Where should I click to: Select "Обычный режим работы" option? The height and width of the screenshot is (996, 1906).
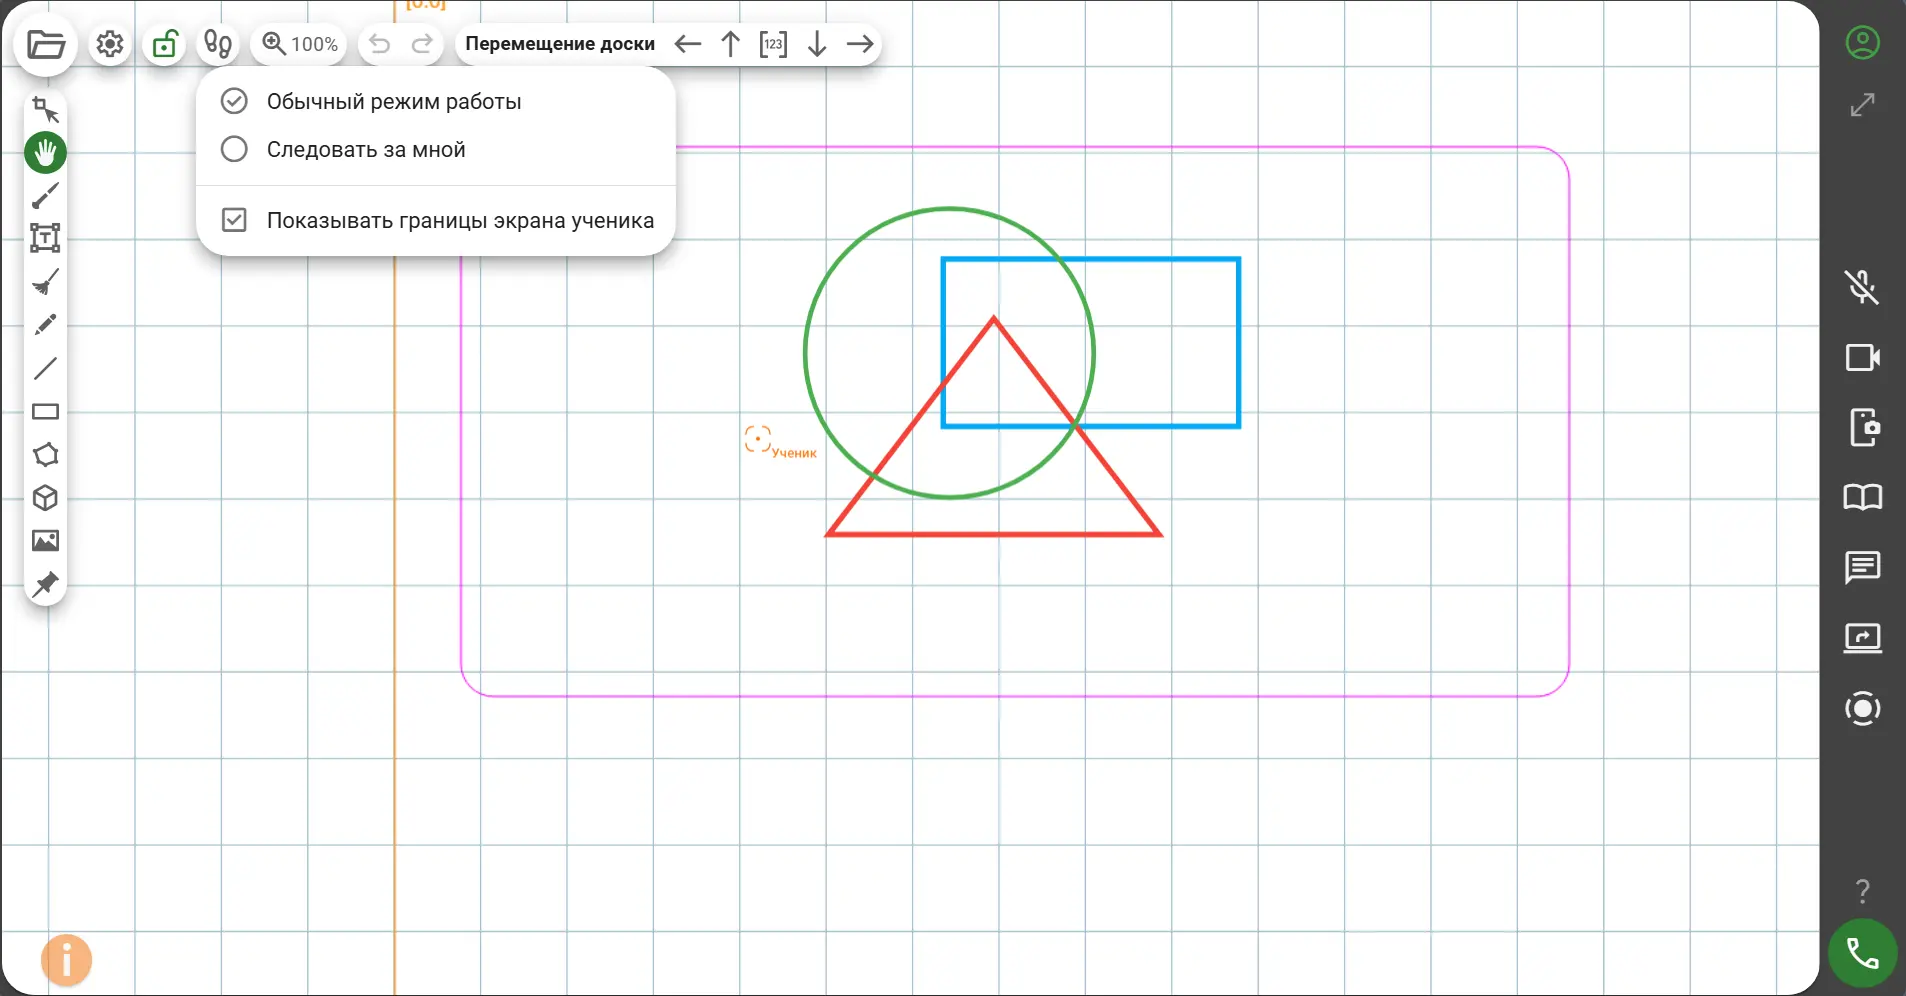click(393, 102)
